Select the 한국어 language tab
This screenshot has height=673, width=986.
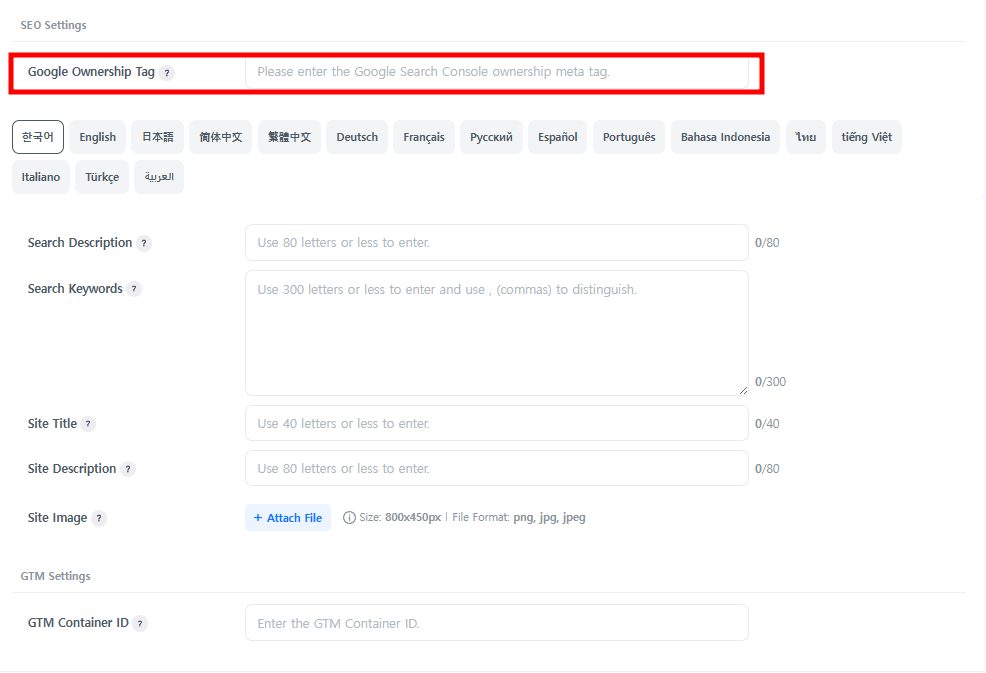(38, 137)
